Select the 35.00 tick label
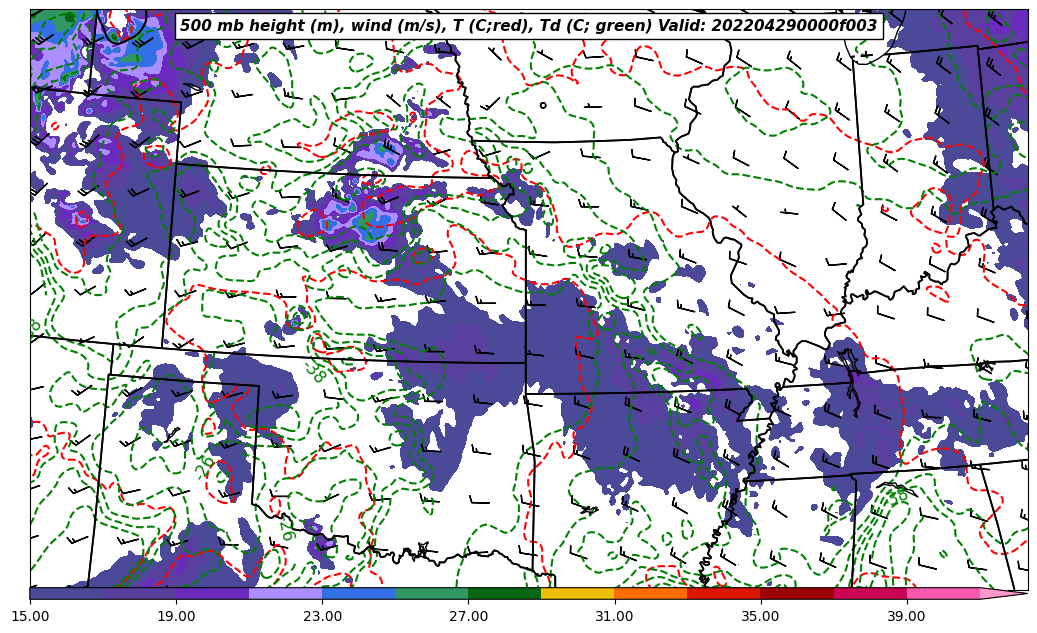Screen dimensions: 1037x633 tap(760, 616)
